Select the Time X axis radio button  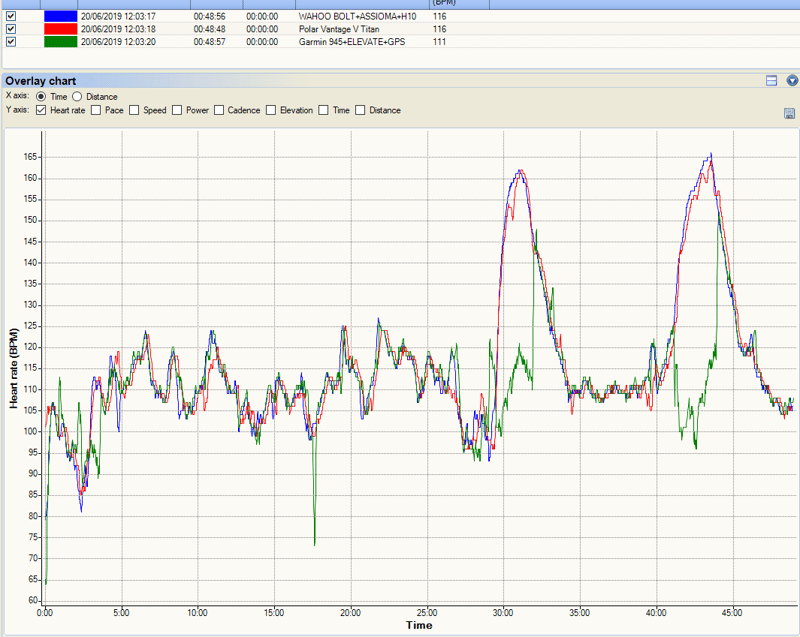(40, 97)
